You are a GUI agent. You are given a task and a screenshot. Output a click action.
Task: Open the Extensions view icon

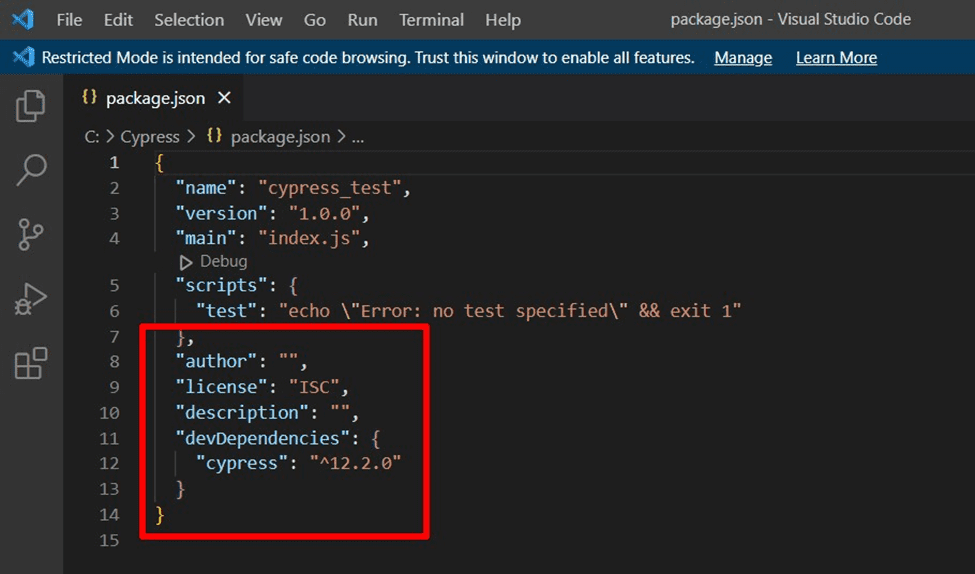point(31,363)
